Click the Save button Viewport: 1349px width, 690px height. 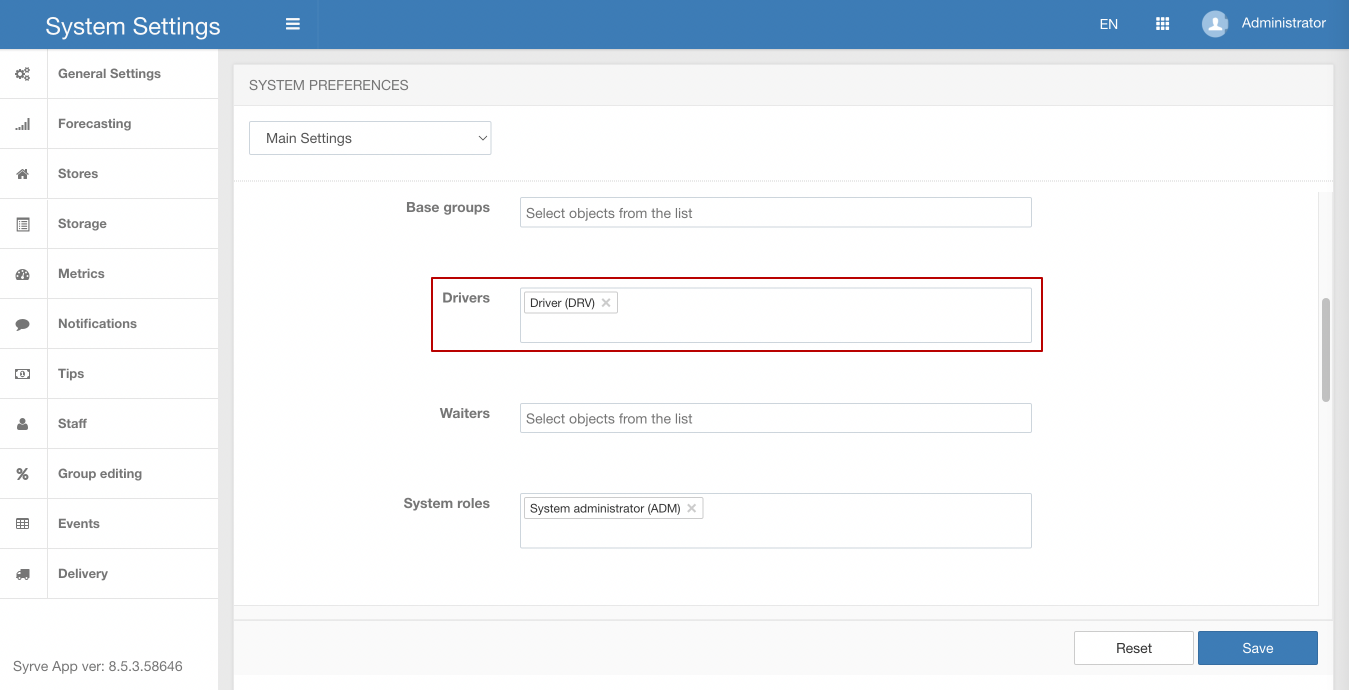click(x=1257, y=648)
